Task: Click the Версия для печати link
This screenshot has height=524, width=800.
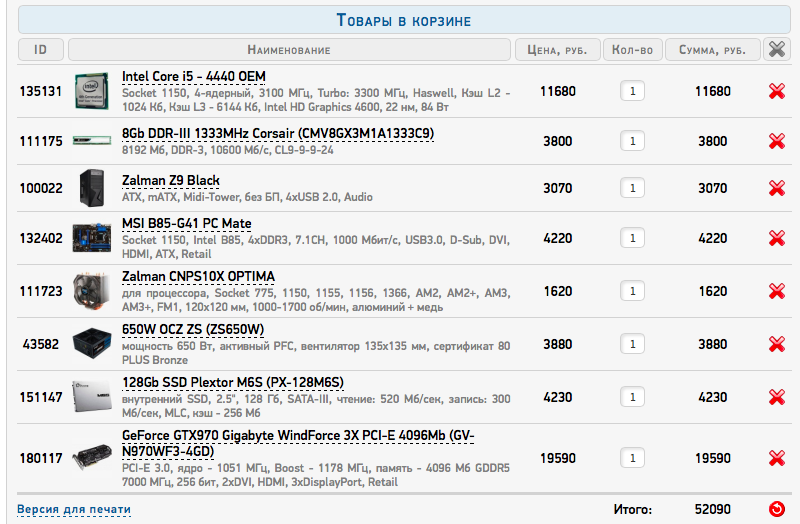Action: pos(74,509)
